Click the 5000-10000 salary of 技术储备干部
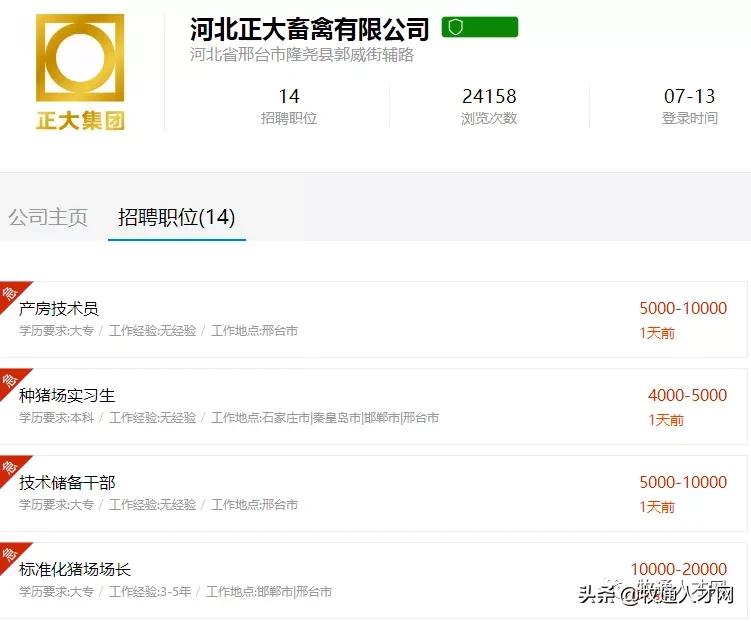The width and height of the screenshot is (751, 621). click(x=683, y=482)
